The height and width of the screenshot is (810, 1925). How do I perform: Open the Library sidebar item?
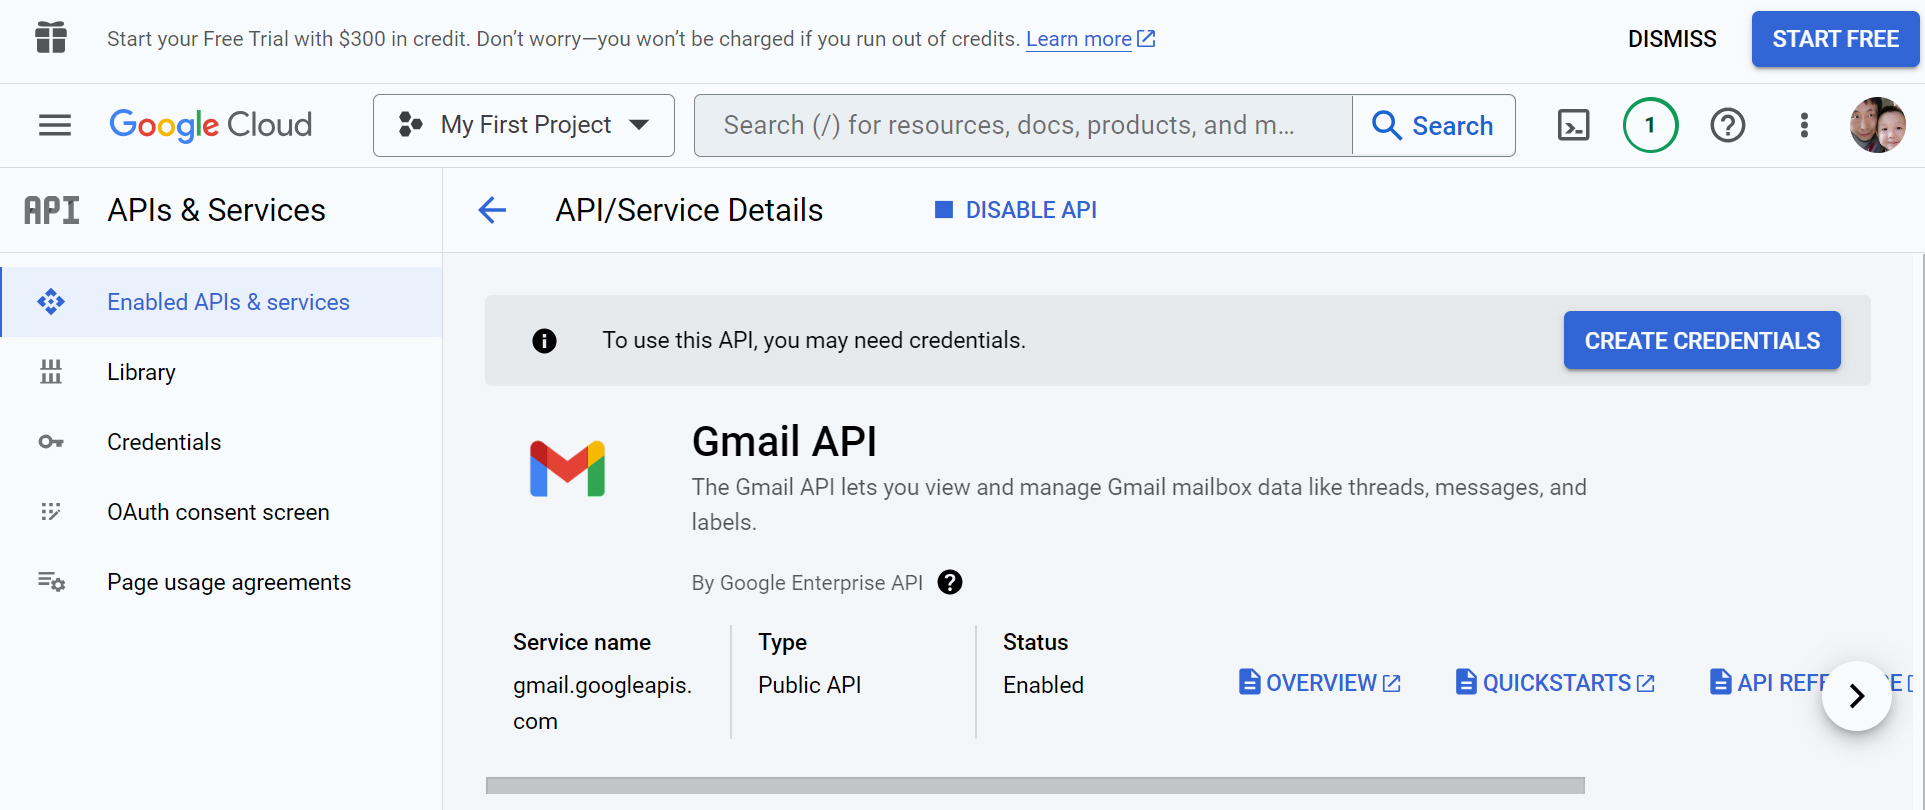click(141, 372)
